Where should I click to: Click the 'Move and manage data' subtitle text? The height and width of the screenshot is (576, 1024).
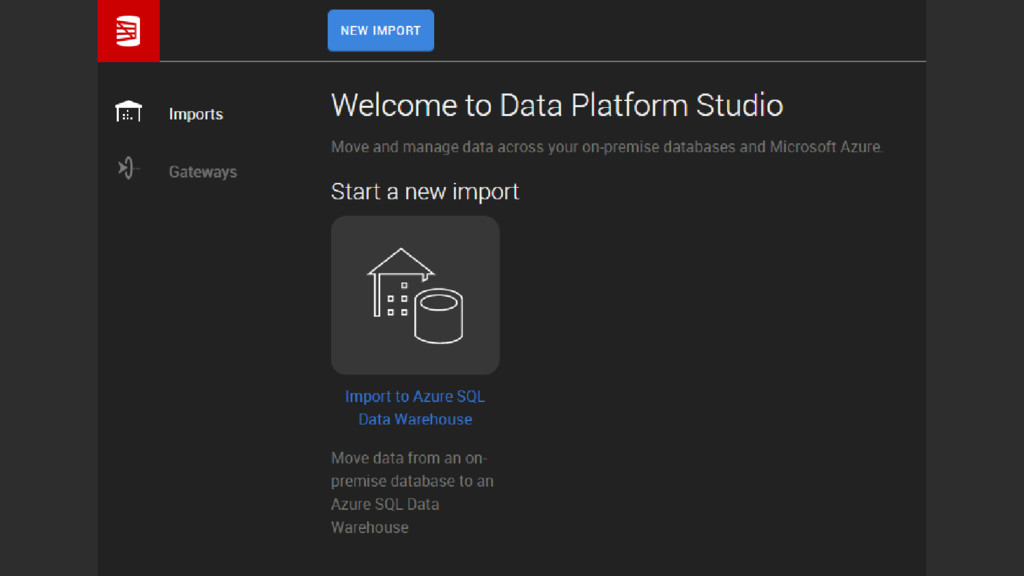point(607,147)
